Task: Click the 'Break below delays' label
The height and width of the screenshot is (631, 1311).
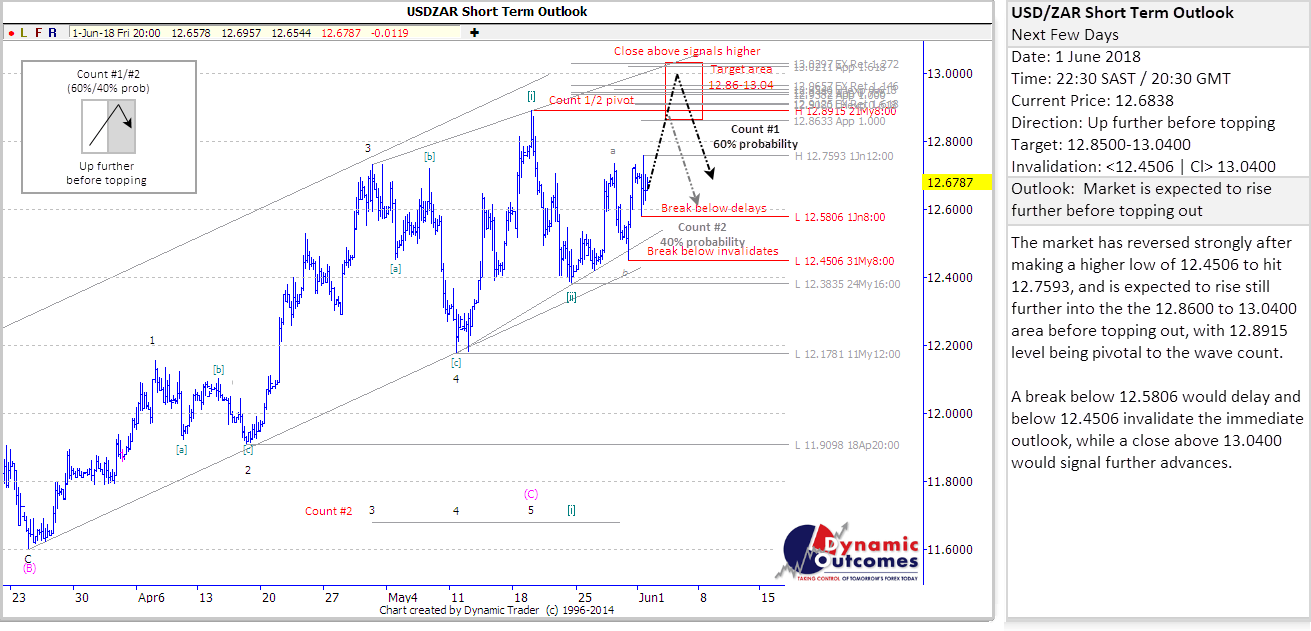Action: [714, 208]
